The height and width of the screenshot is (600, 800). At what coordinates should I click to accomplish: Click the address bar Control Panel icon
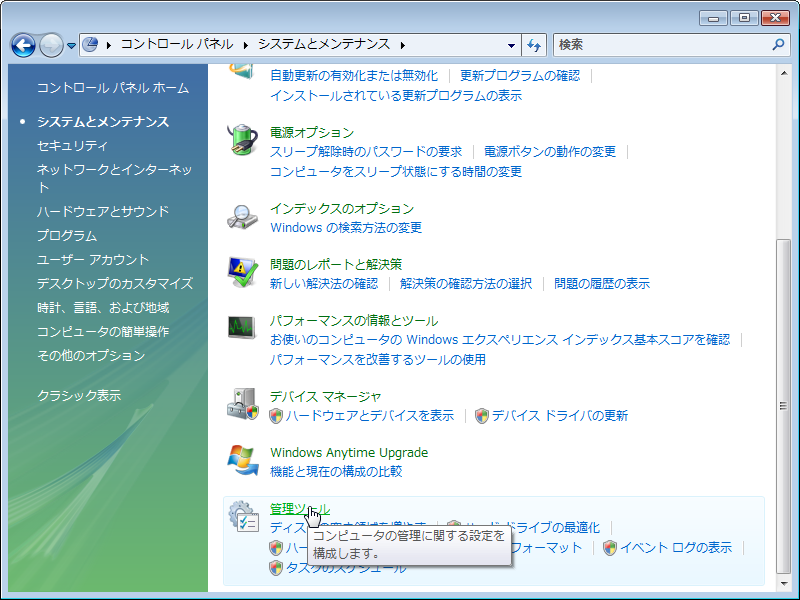click(x=90, y=45)
